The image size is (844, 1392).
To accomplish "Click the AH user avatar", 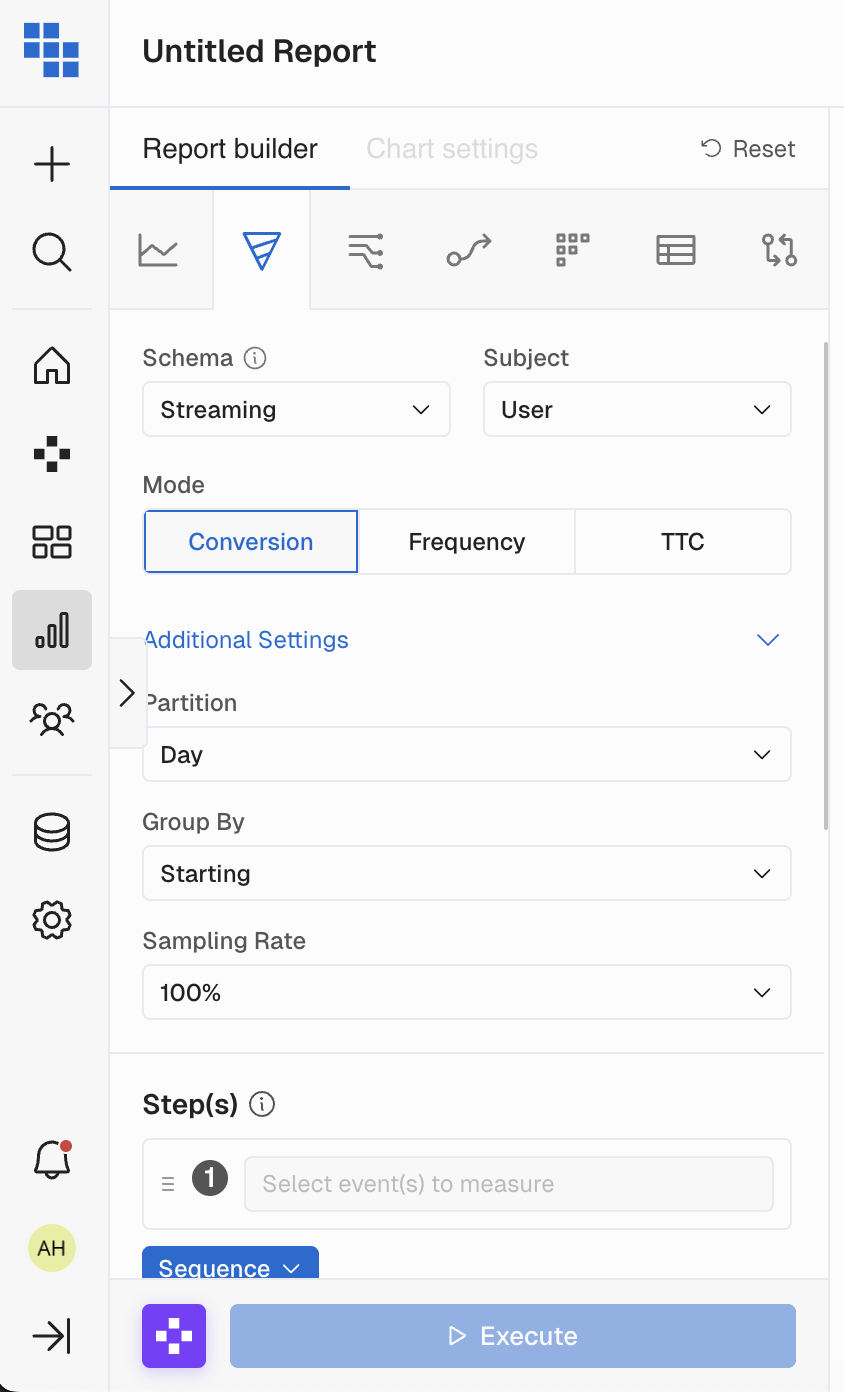I will (52, 1248).
